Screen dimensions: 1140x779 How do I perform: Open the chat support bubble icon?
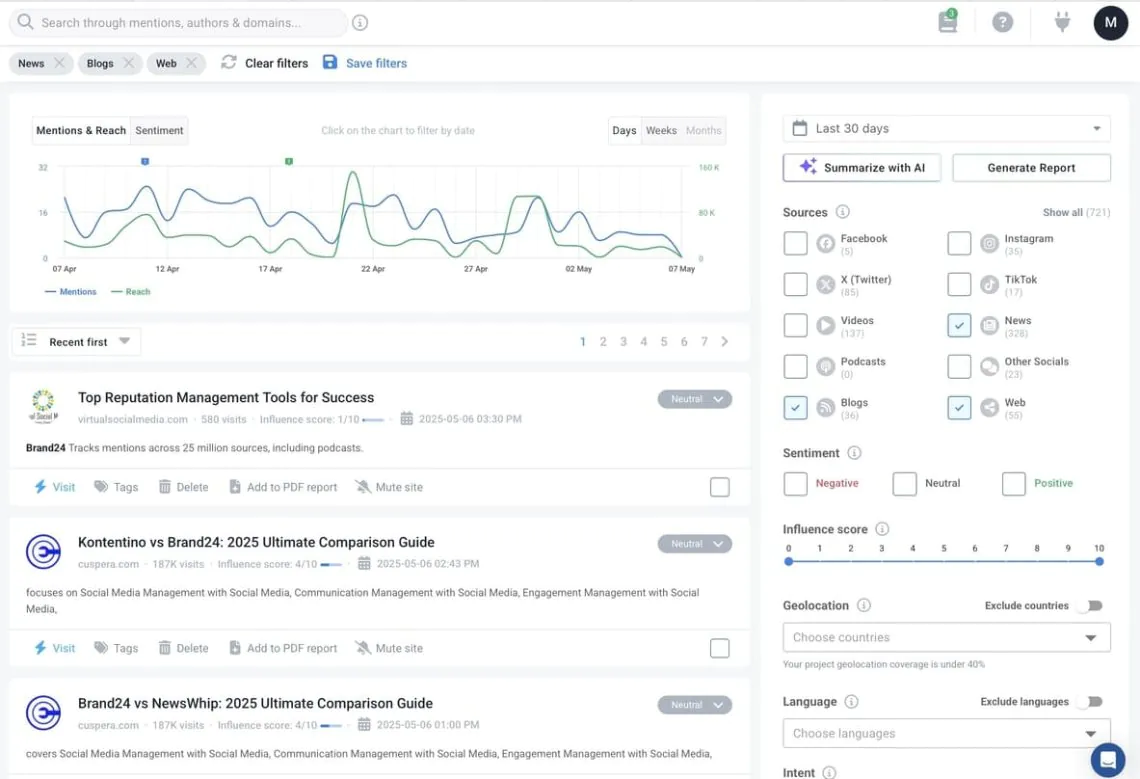(x=1108, y=759)
